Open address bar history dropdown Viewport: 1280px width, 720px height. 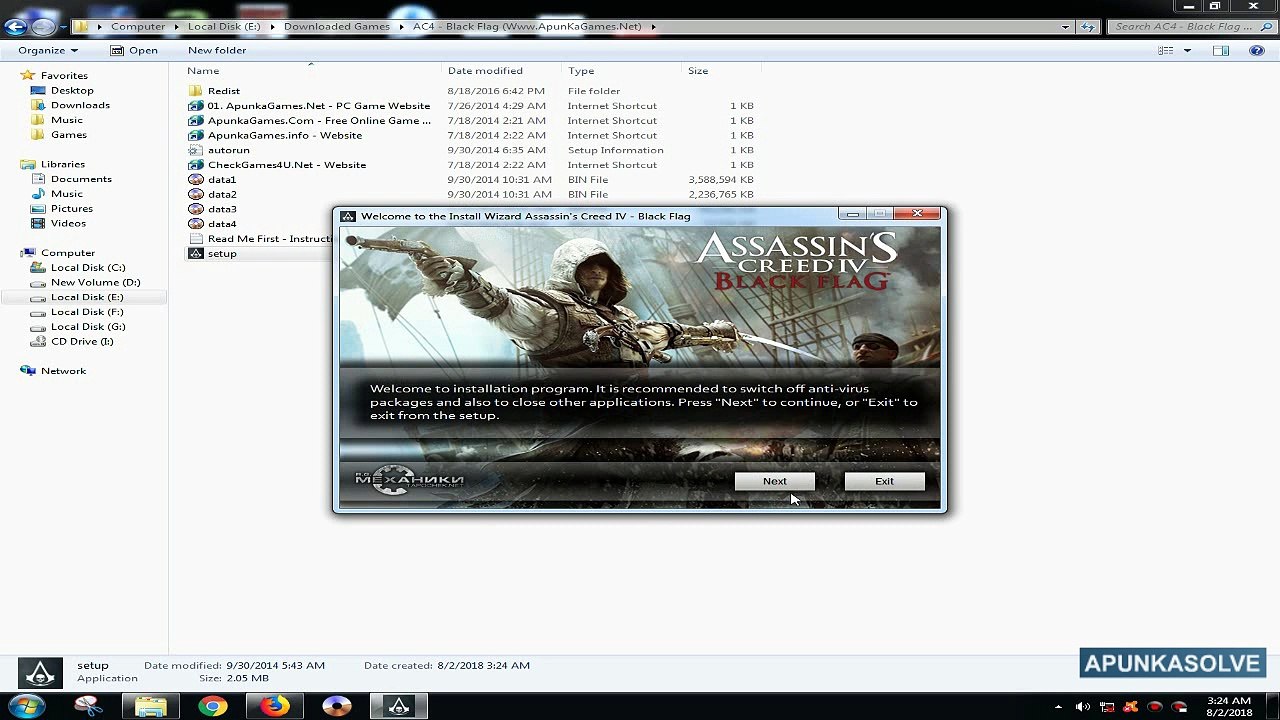(1065, 27)
